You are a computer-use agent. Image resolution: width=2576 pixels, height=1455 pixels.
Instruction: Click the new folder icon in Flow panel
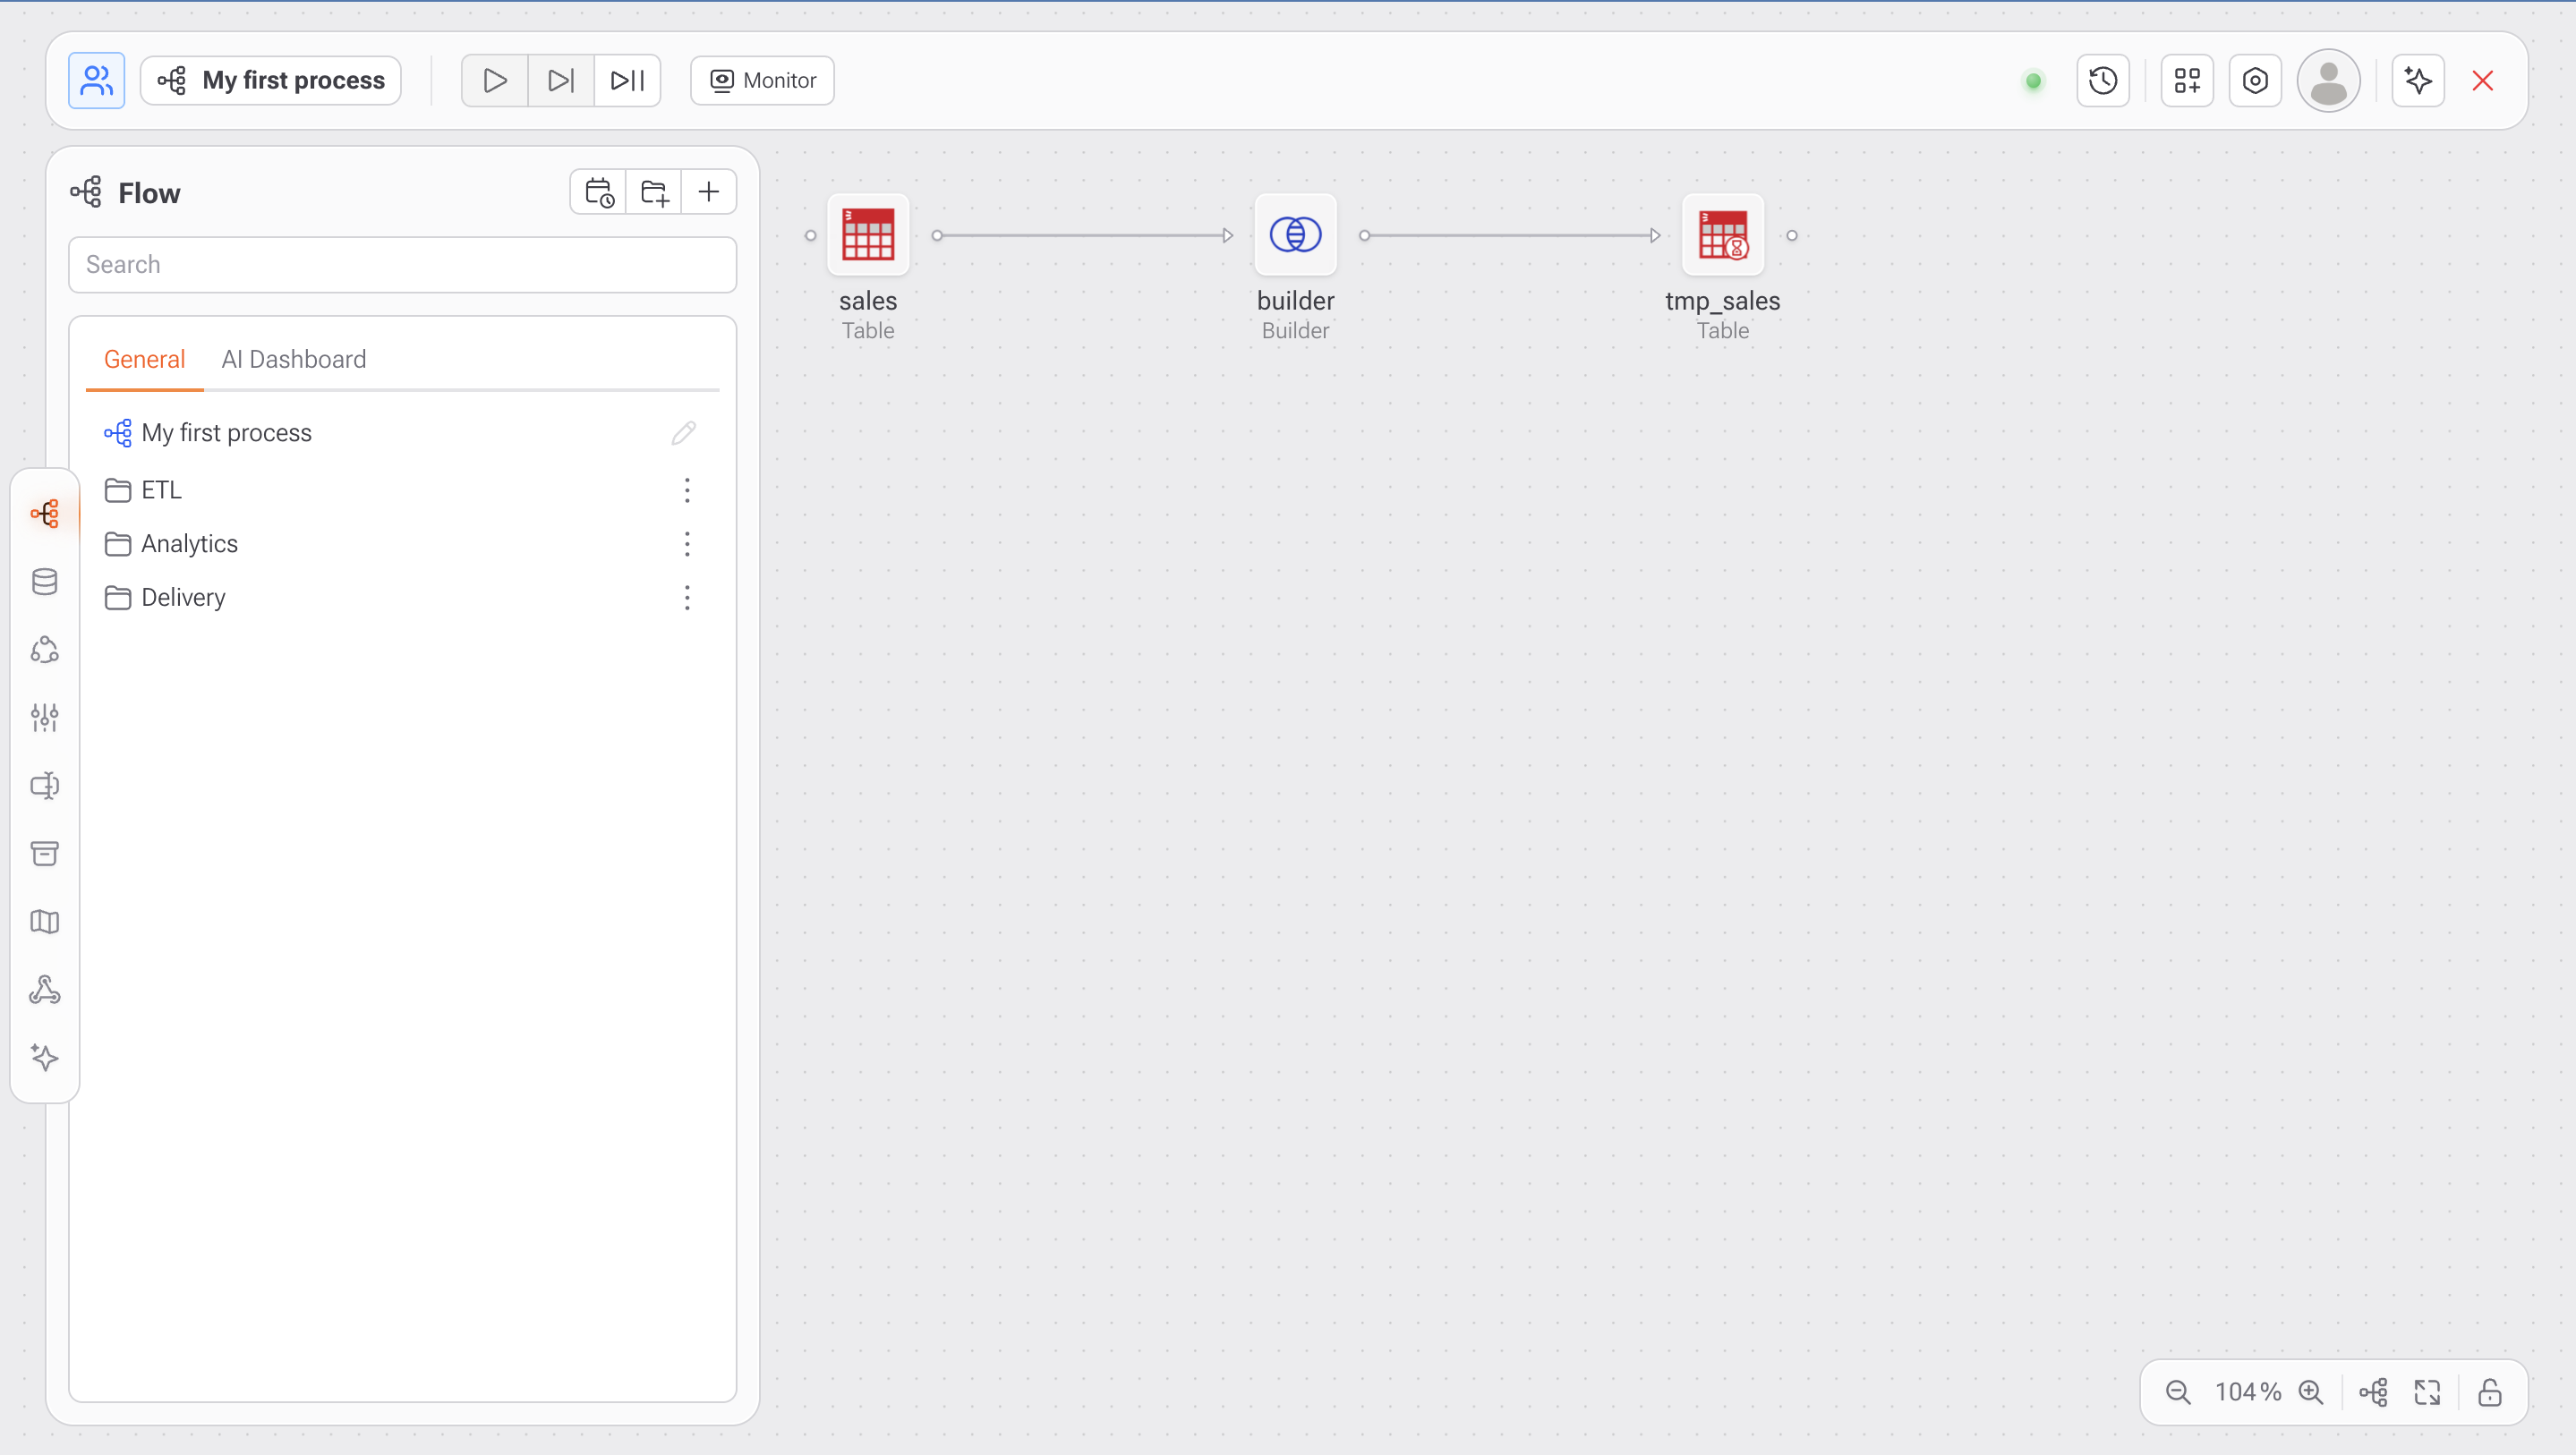tap(654, 192)
